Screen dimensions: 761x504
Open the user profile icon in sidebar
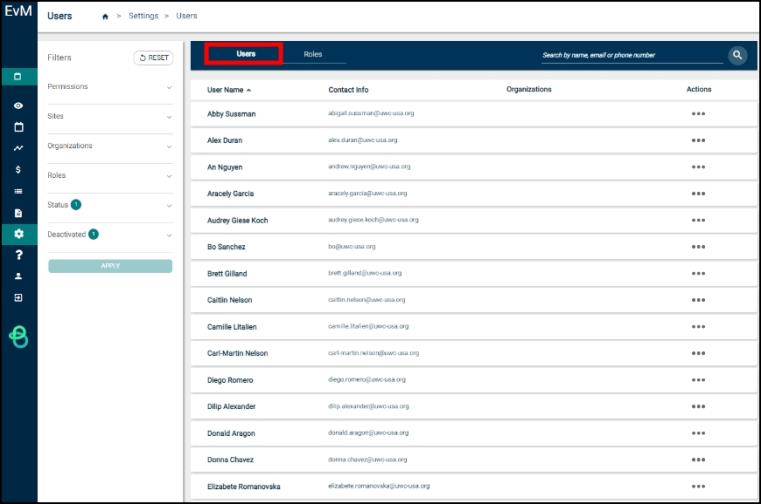tap(18, 276)
